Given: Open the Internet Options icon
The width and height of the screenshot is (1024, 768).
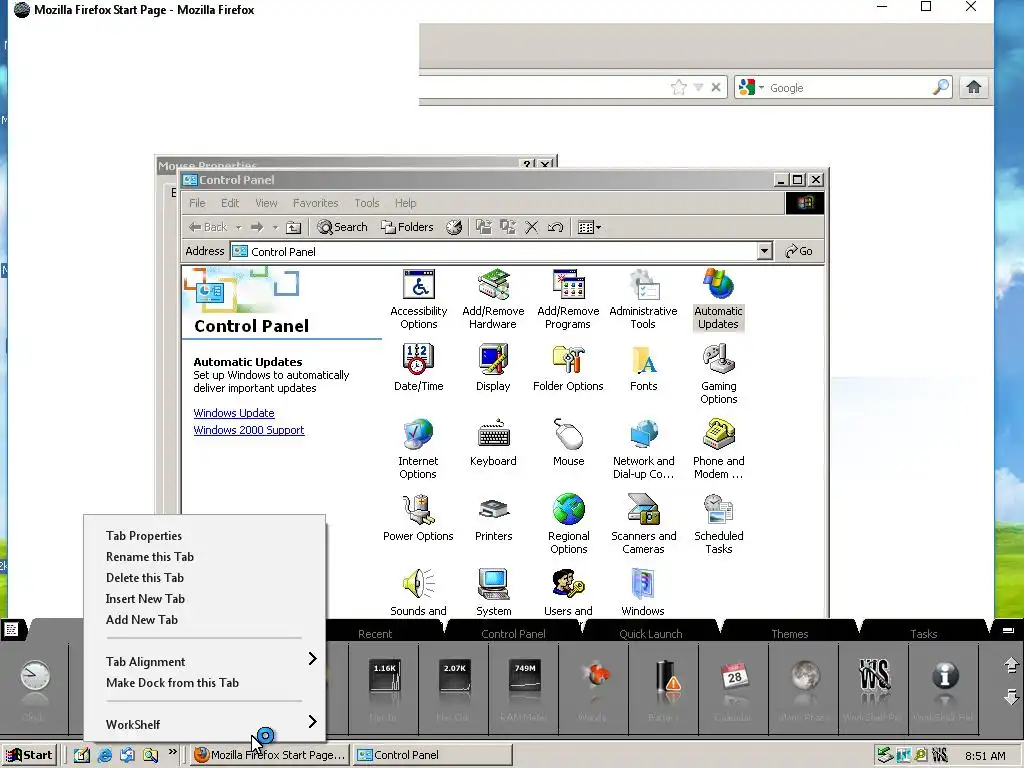Looking at the screenshot, I should [x=418, y=449].
